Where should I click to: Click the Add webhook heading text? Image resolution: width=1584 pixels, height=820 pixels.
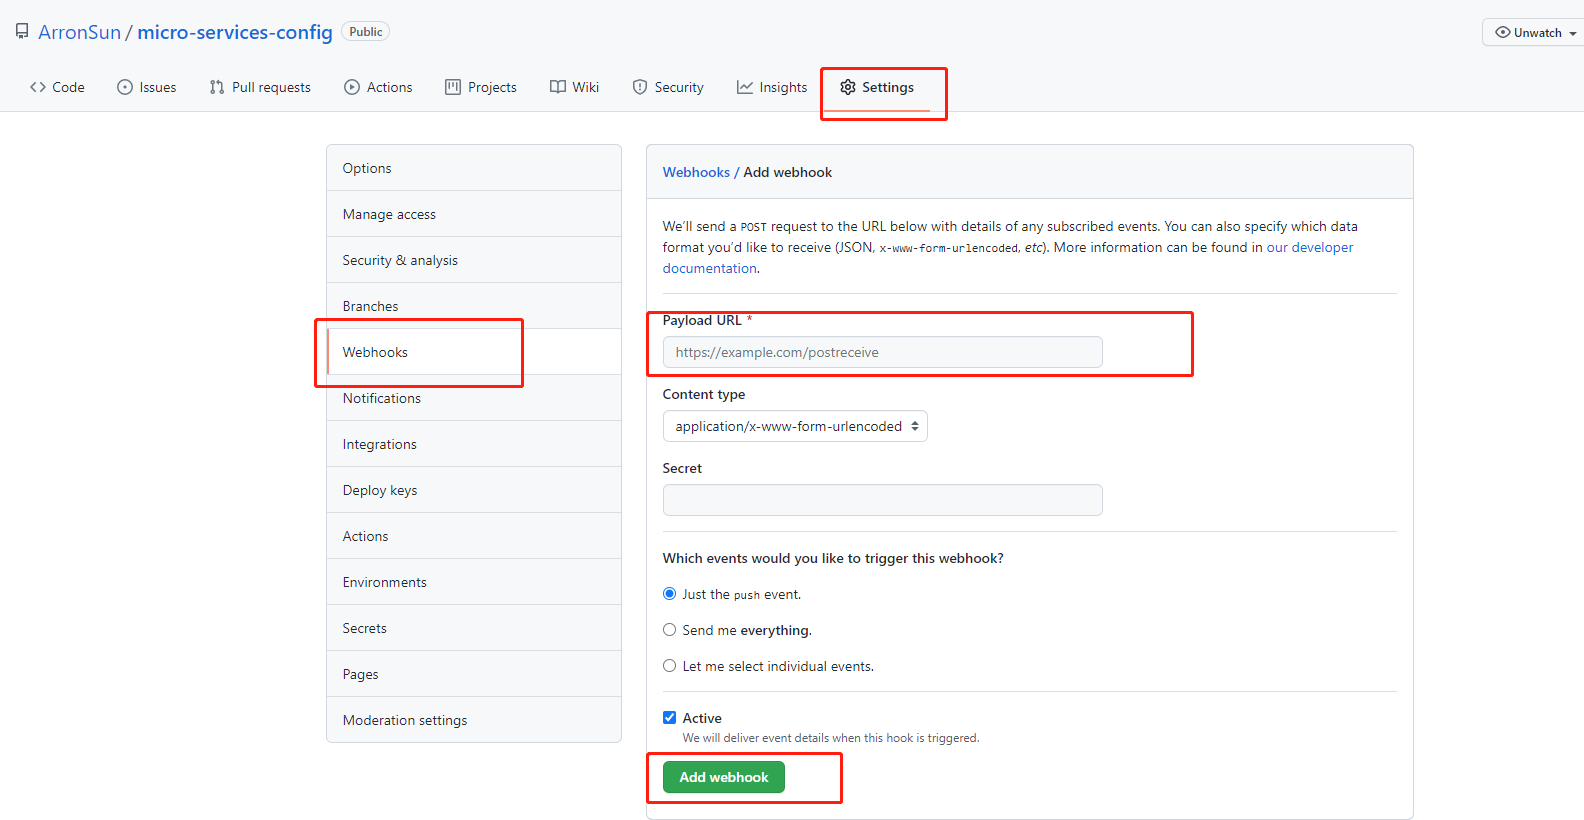click(x=787, y=172)
